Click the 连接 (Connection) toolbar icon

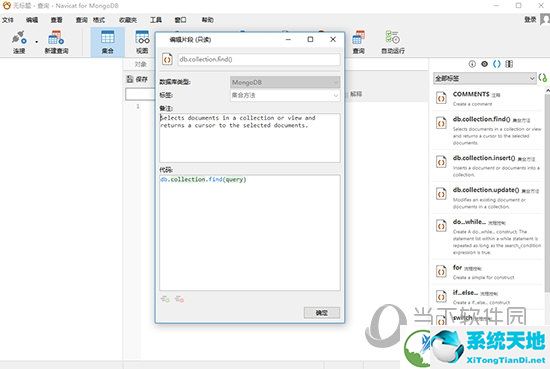pos(19,42)
